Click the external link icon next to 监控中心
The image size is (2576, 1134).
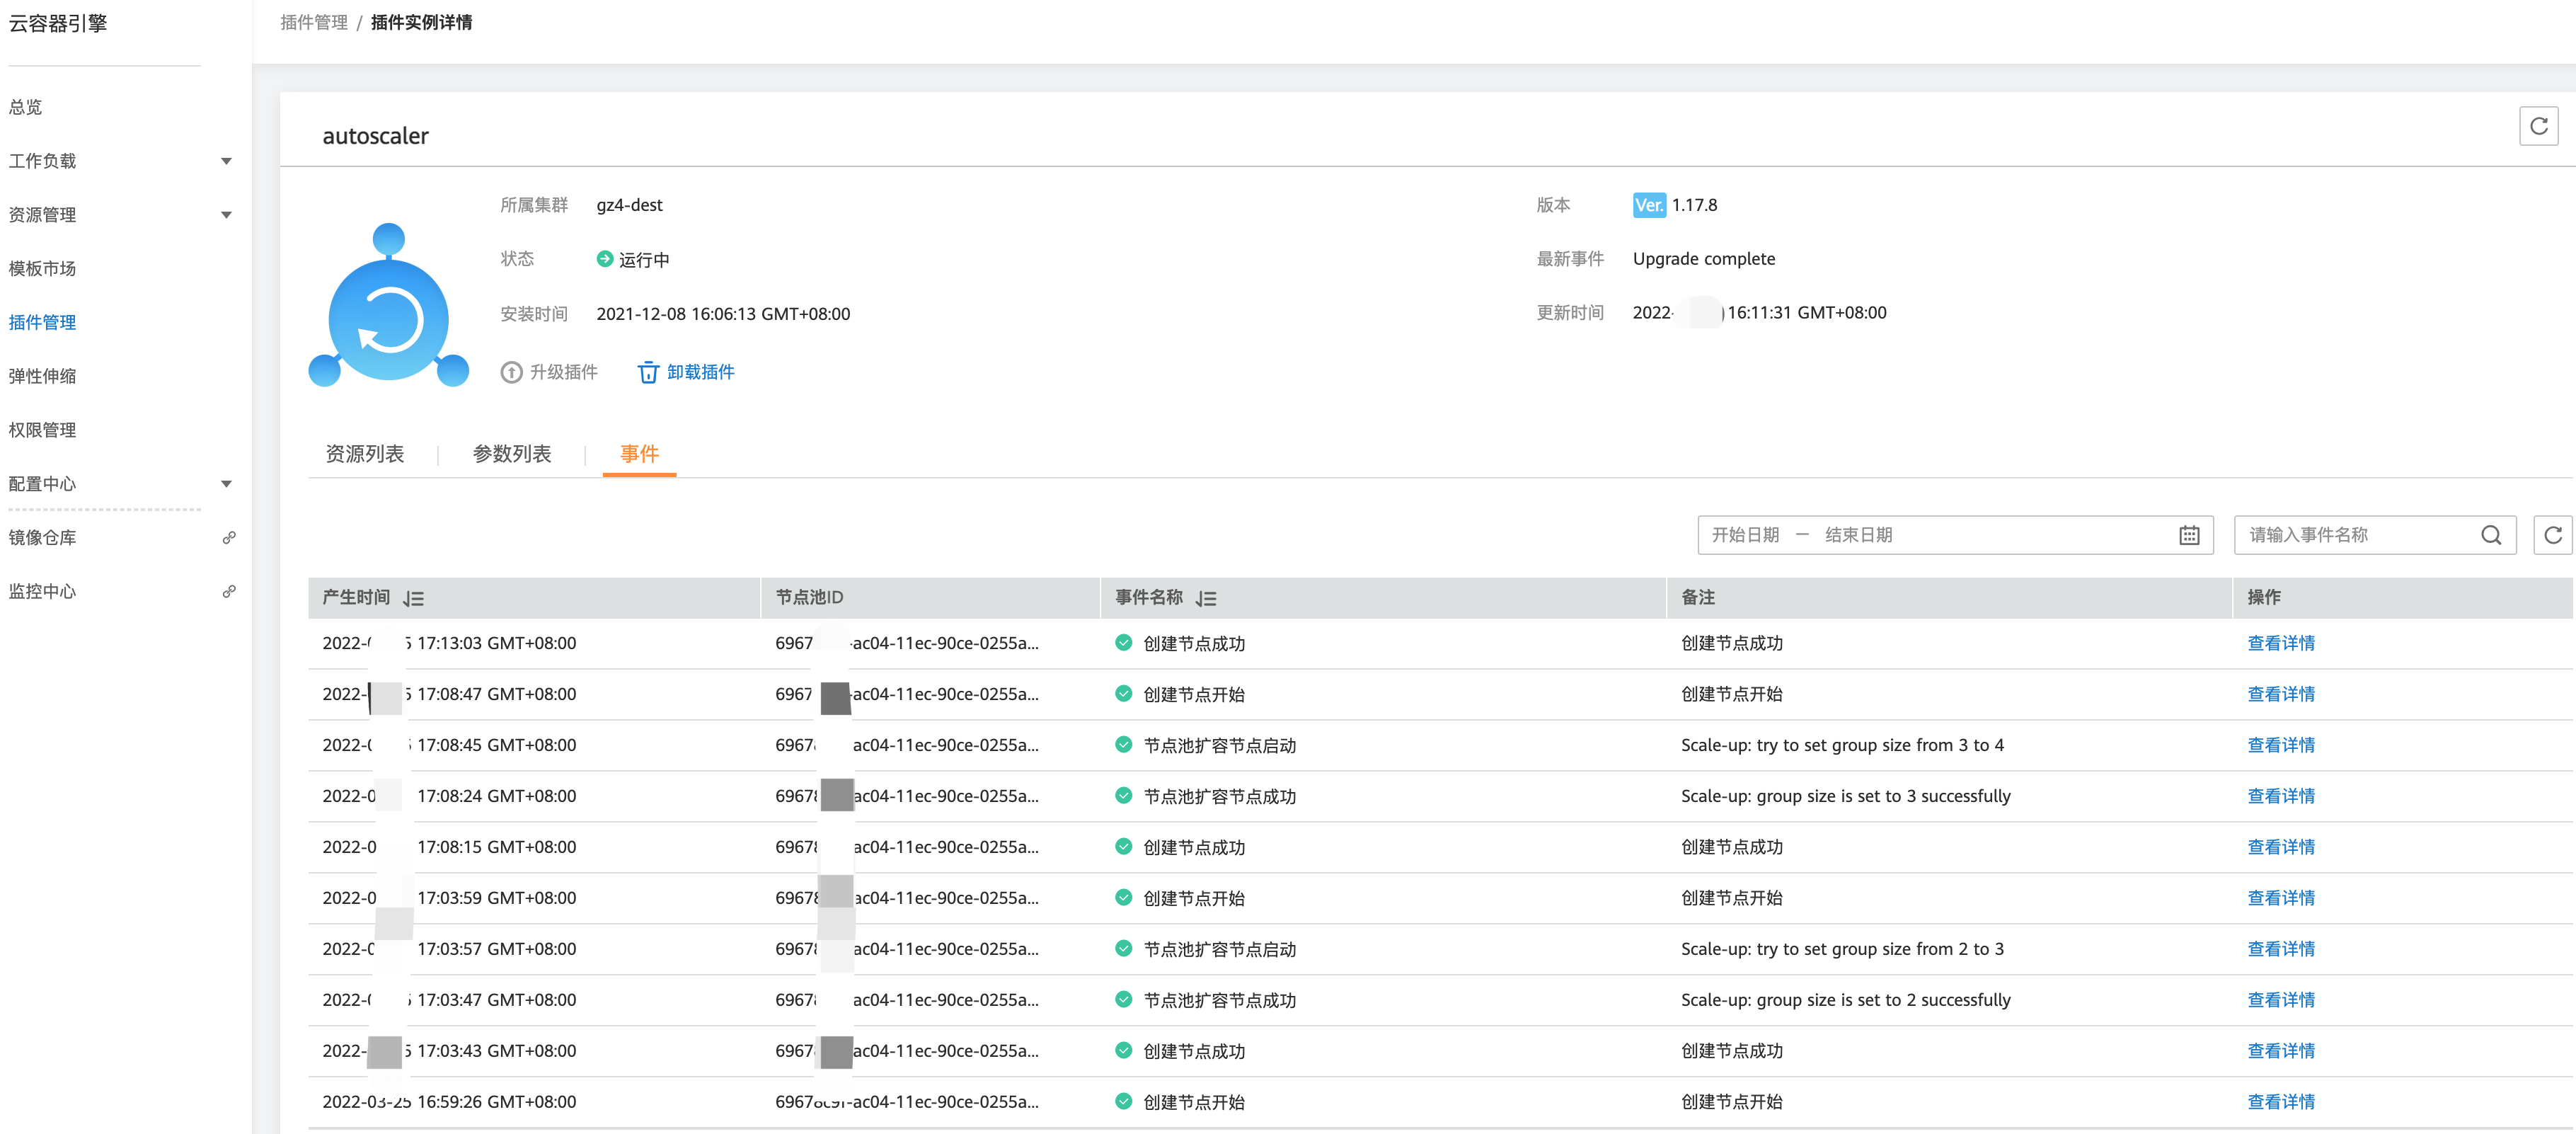229,591
